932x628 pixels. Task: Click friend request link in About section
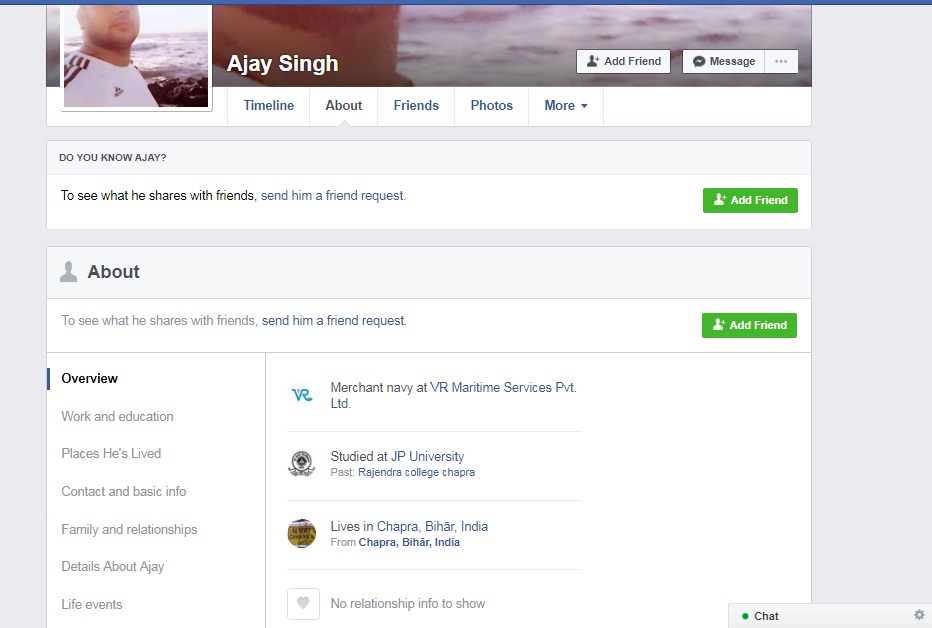click(334, 321)
